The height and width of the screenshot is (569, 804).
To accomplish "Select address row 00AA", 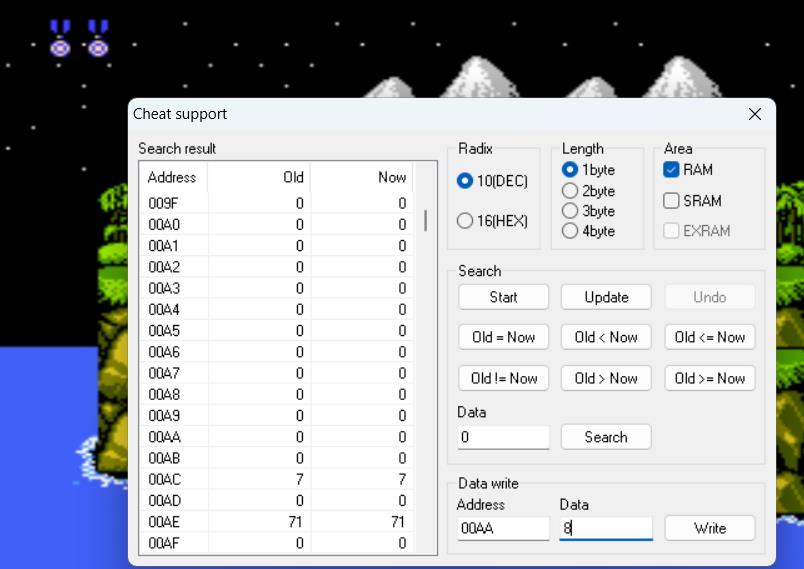I will [276, 437].
